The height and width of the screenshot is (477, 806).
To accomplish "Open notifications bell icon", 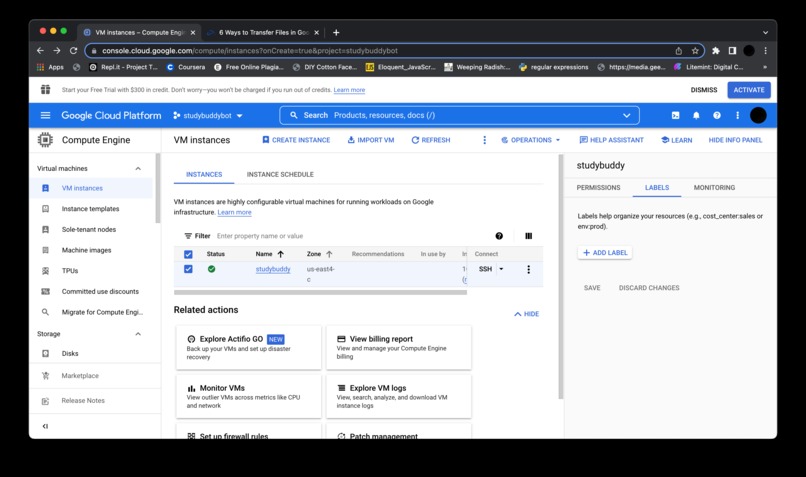I will click(696, 115).
